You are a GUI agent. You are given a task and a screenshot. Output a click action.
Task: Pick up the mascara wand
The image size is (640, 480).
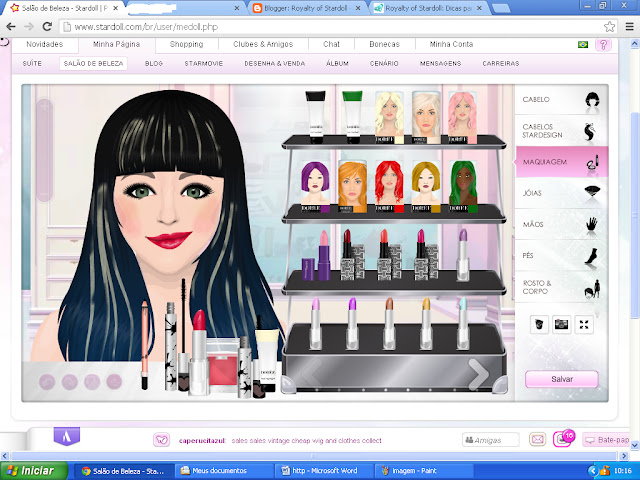(x=183, y=335)
